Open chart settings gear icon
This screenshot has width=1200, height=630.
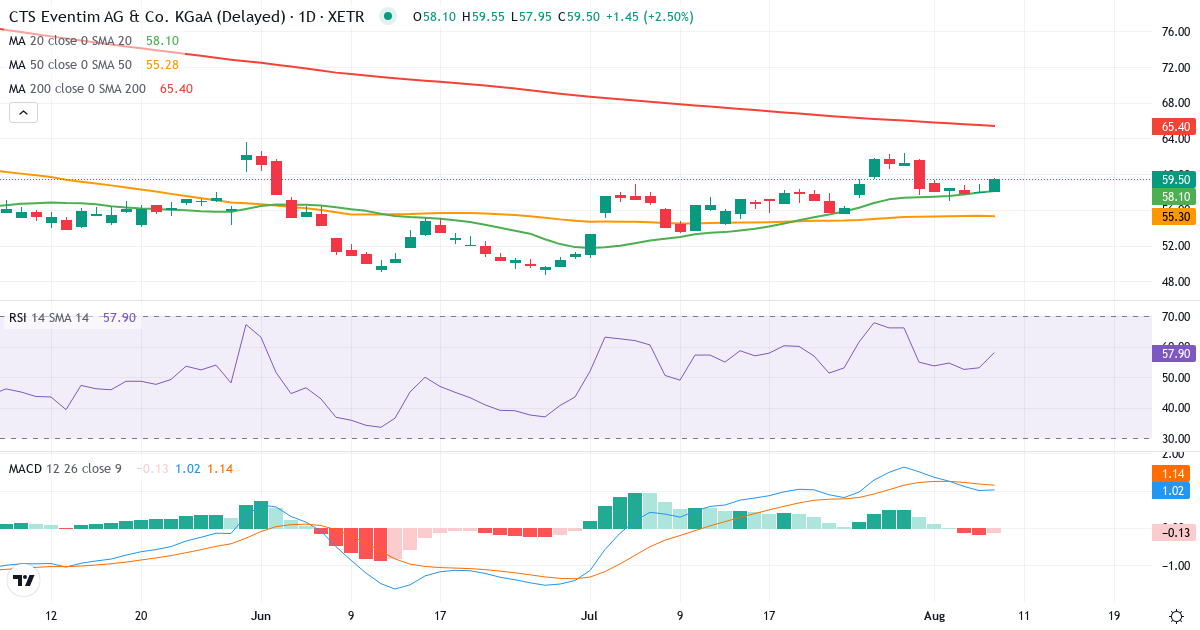(1176, 616)
